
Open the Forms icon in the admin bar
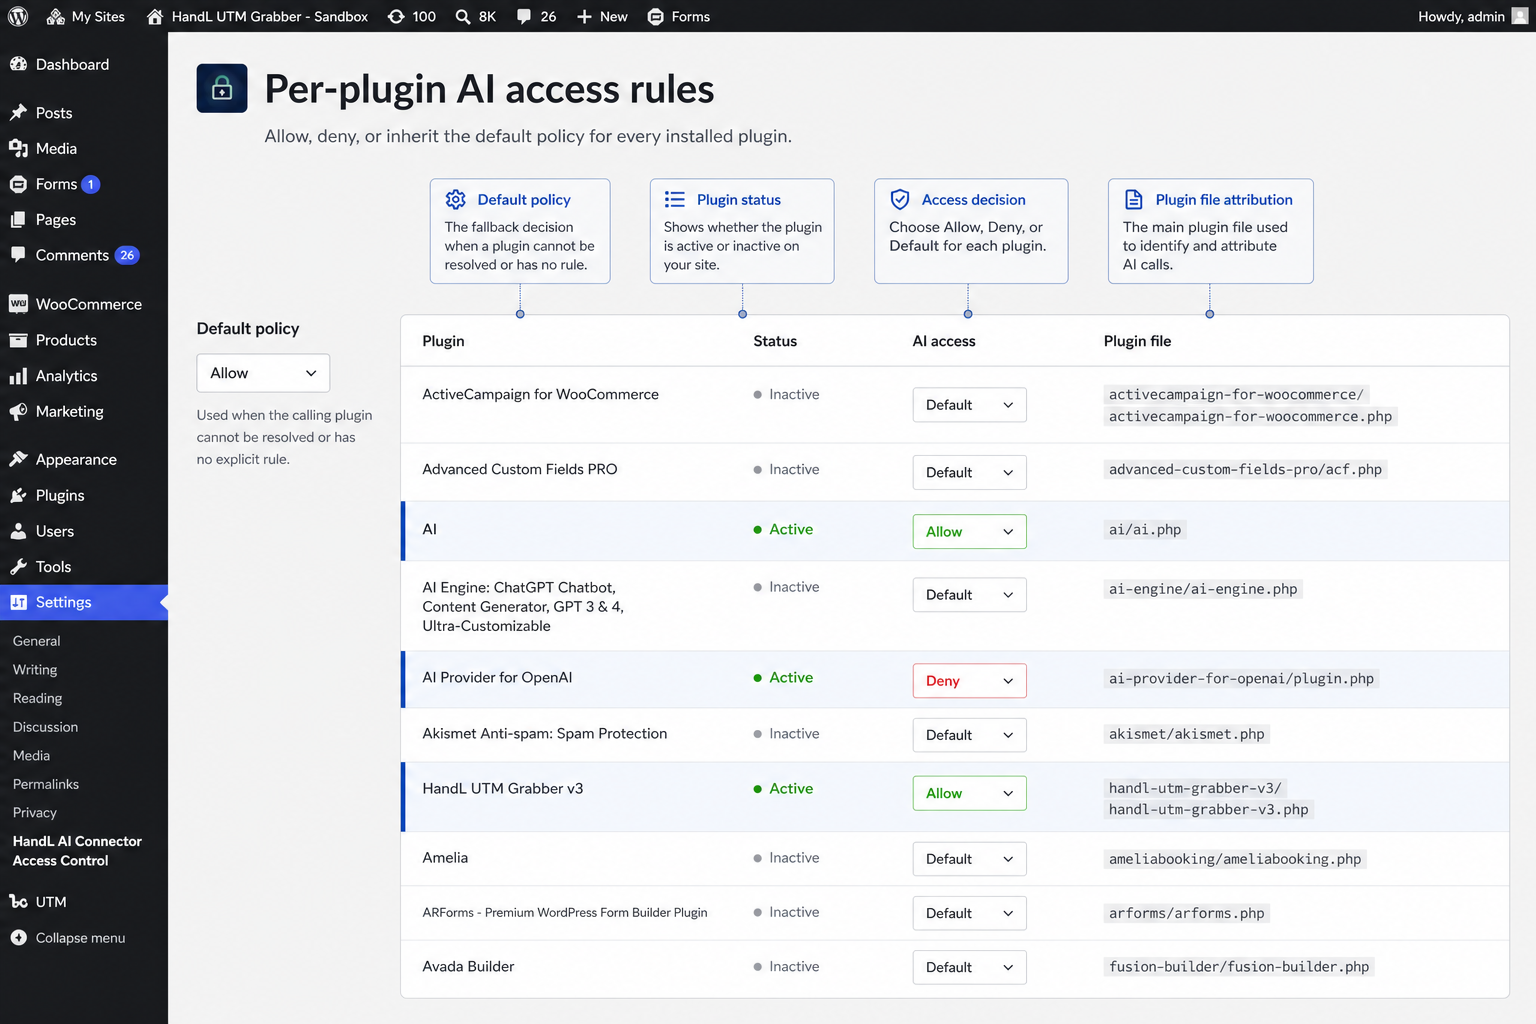tap(656, 16)
